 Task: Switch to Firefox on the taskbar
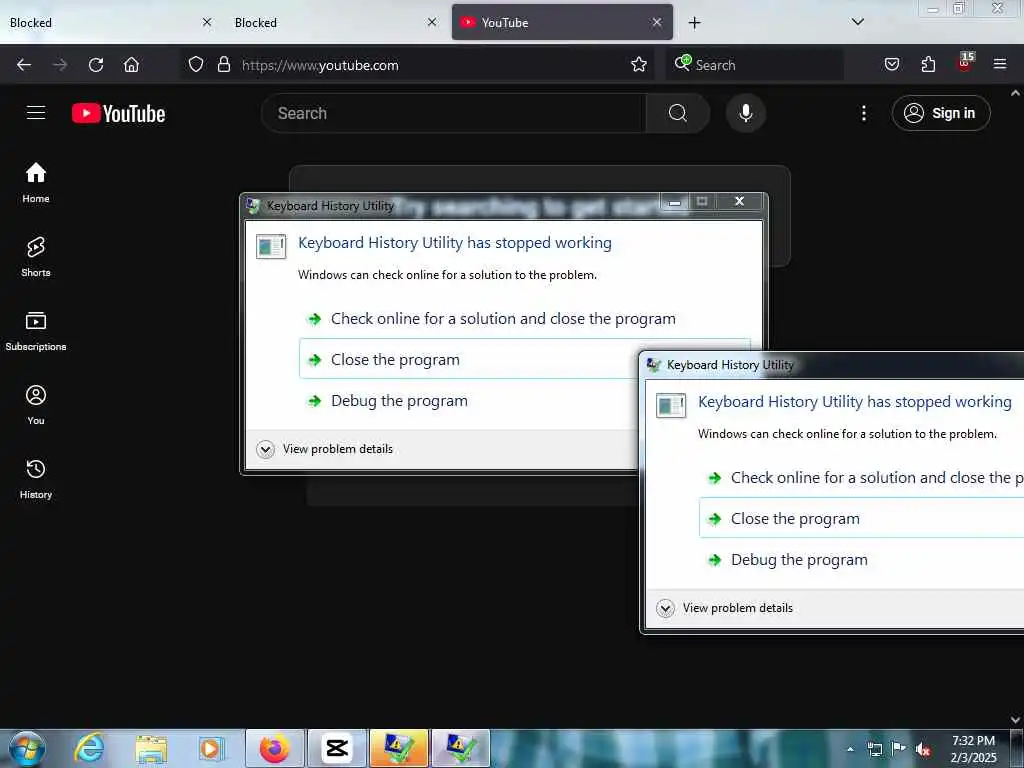(x=275, y=748)
